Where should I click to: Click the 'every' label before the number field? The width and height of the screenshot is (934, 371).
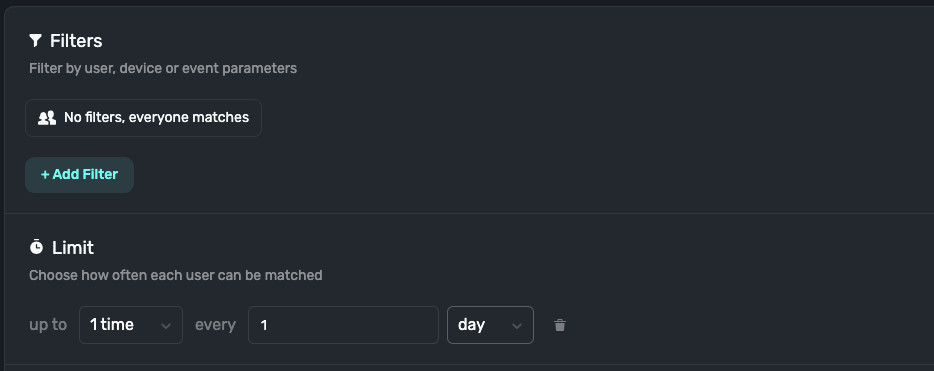[x=216, y=325]
